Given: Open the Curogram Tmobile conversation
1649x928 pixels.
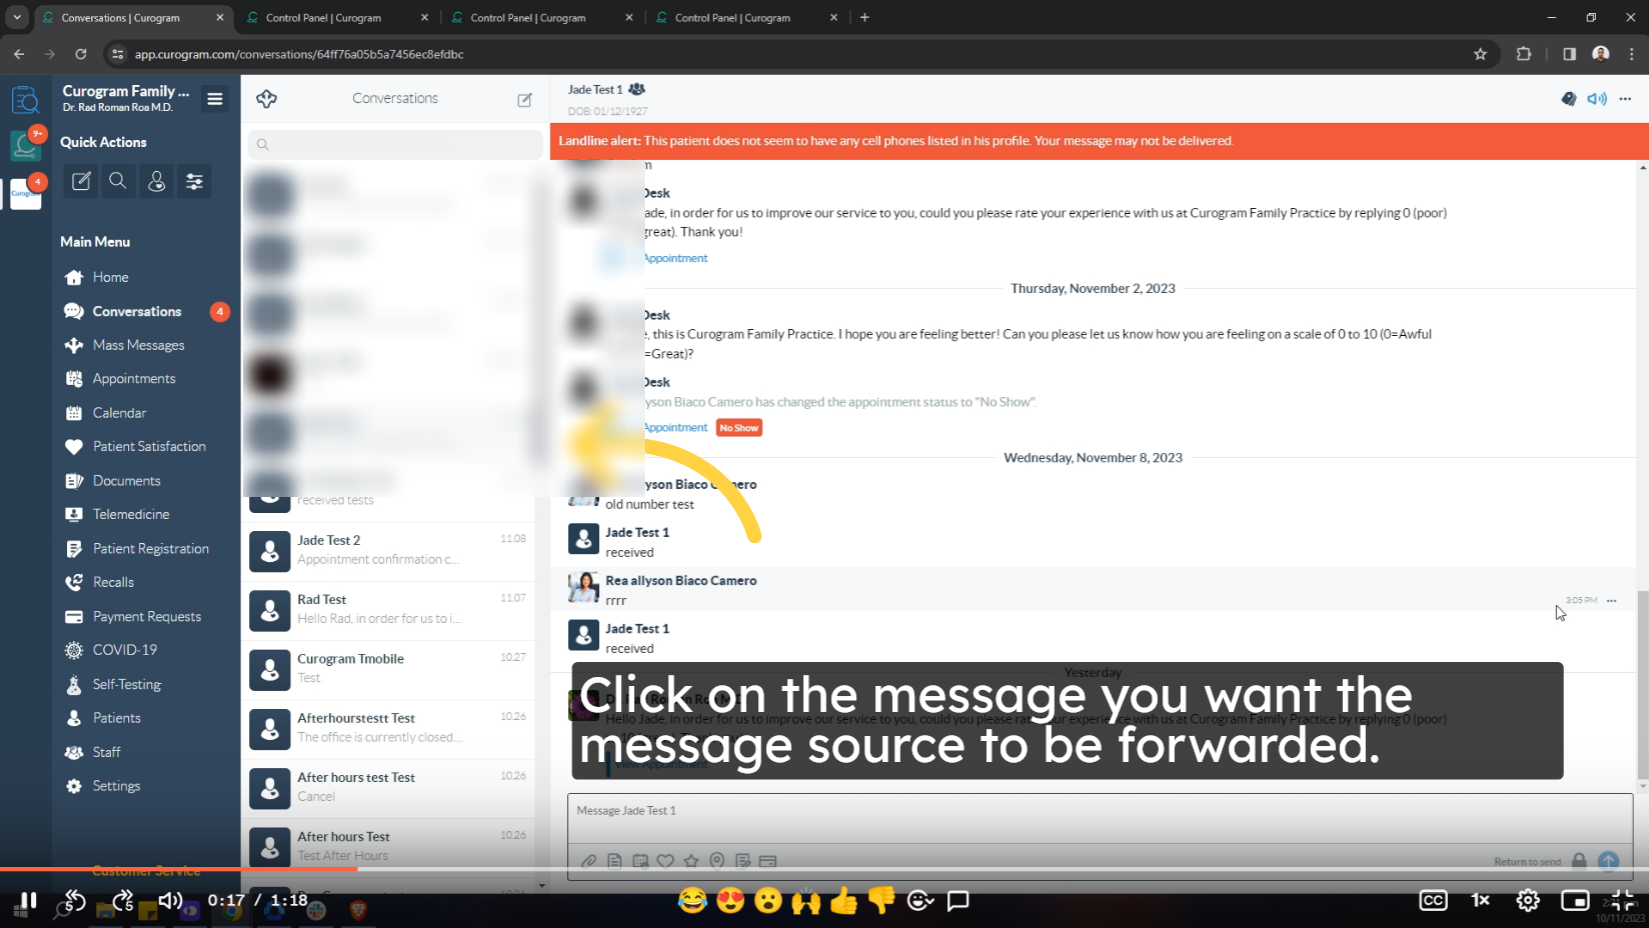Looking at the screenshot, I should tap(388, 668).
